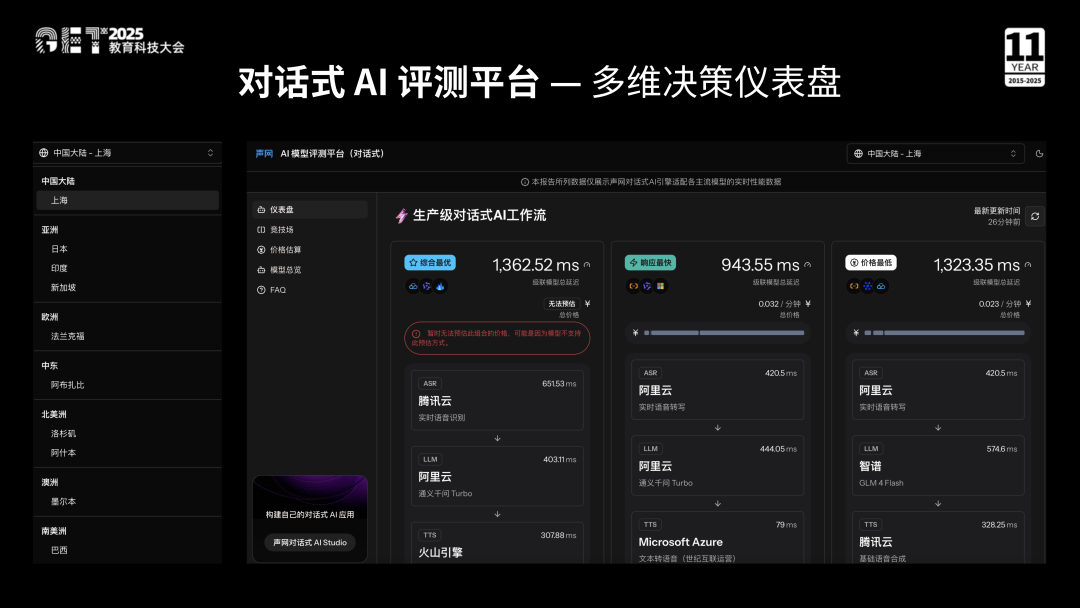Click the 声网对话式 AI Studio button
Image resolution: width=1080 pixels, height=608 pixels.
coord(310,543)
